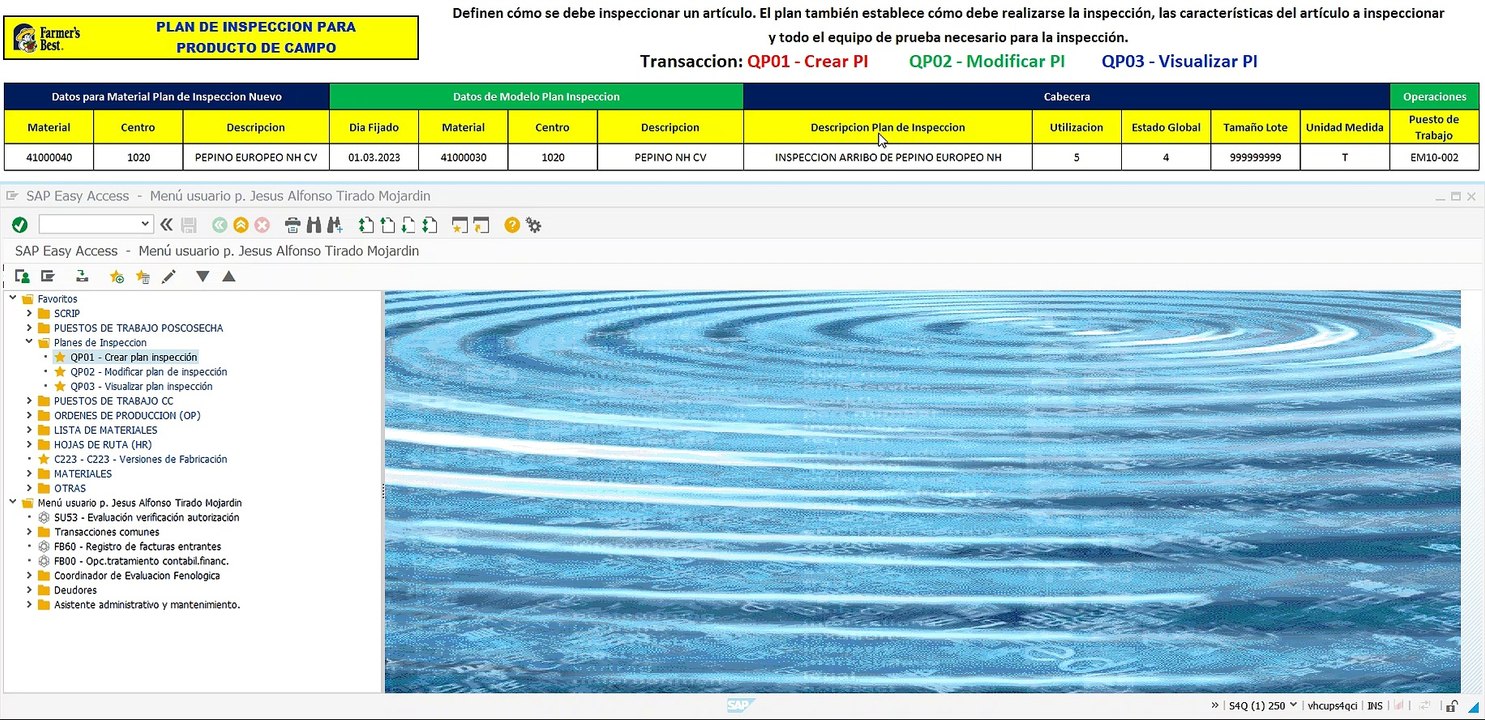
Task: Click Add to Favorites star icon
Action: pos(117,276)
